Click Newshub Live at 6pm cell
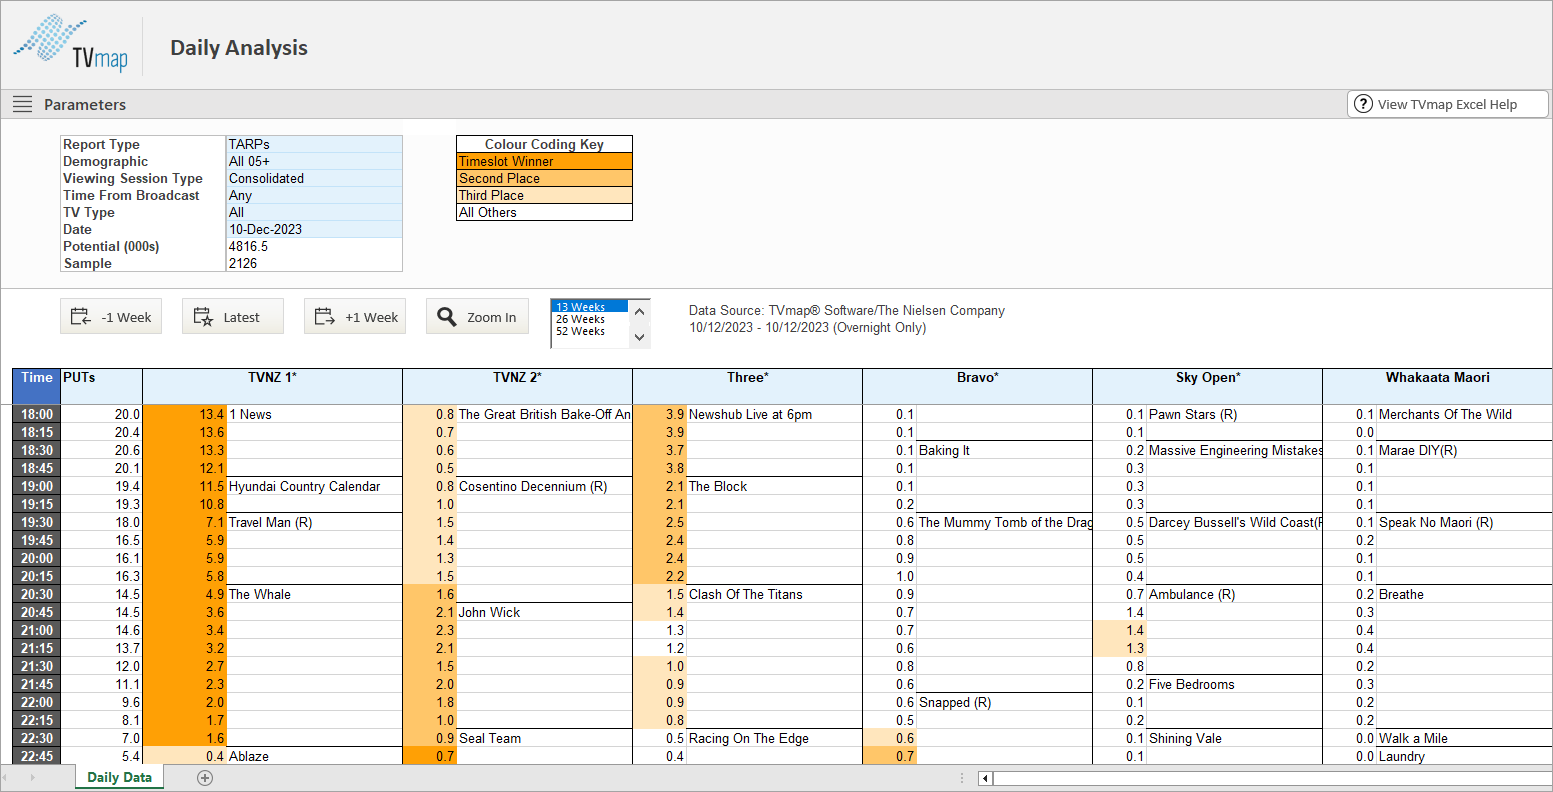The width and height of the screenshot is (1553, 792). pos(774,414)
